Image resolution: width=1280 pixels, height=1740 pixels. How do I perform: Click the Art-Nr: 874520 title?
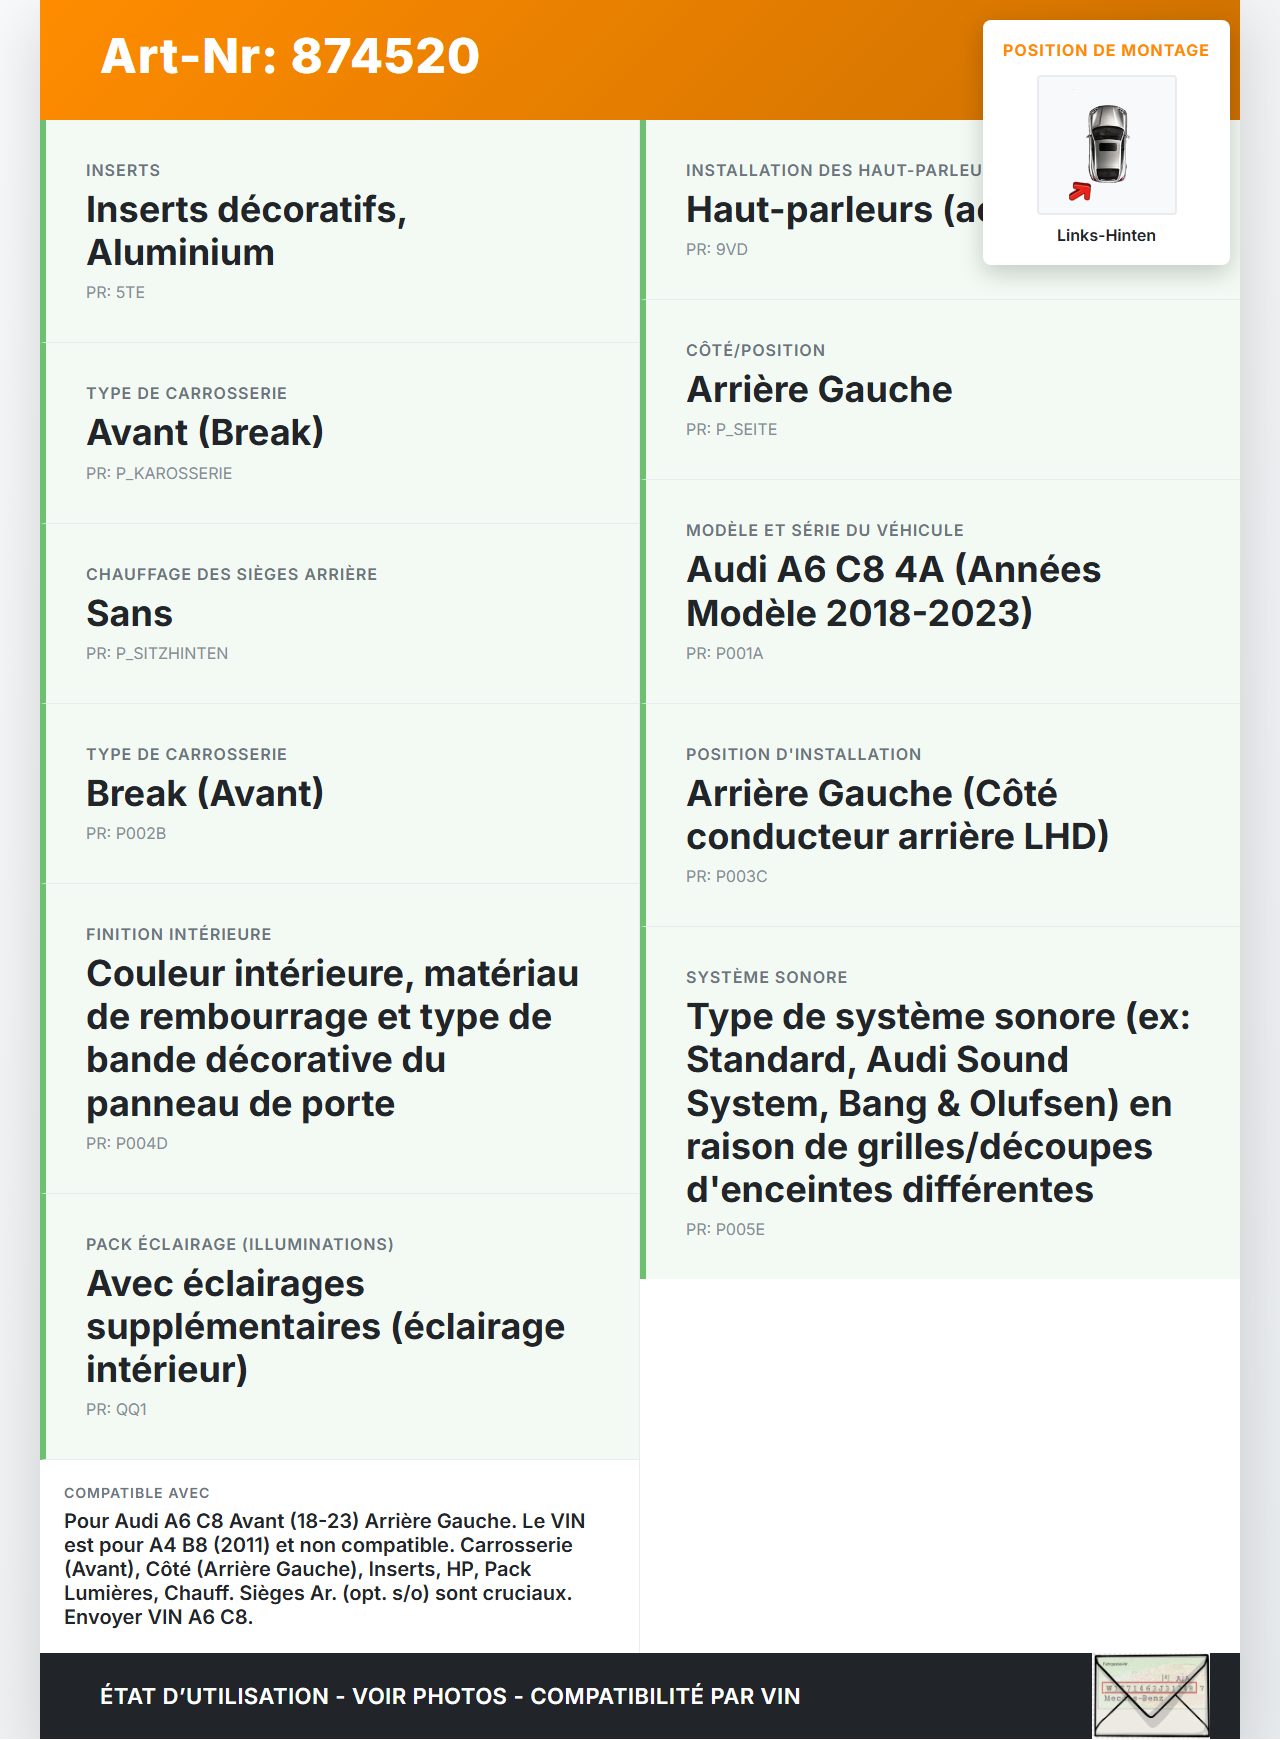pyautogui.click(x=290, y=56)
